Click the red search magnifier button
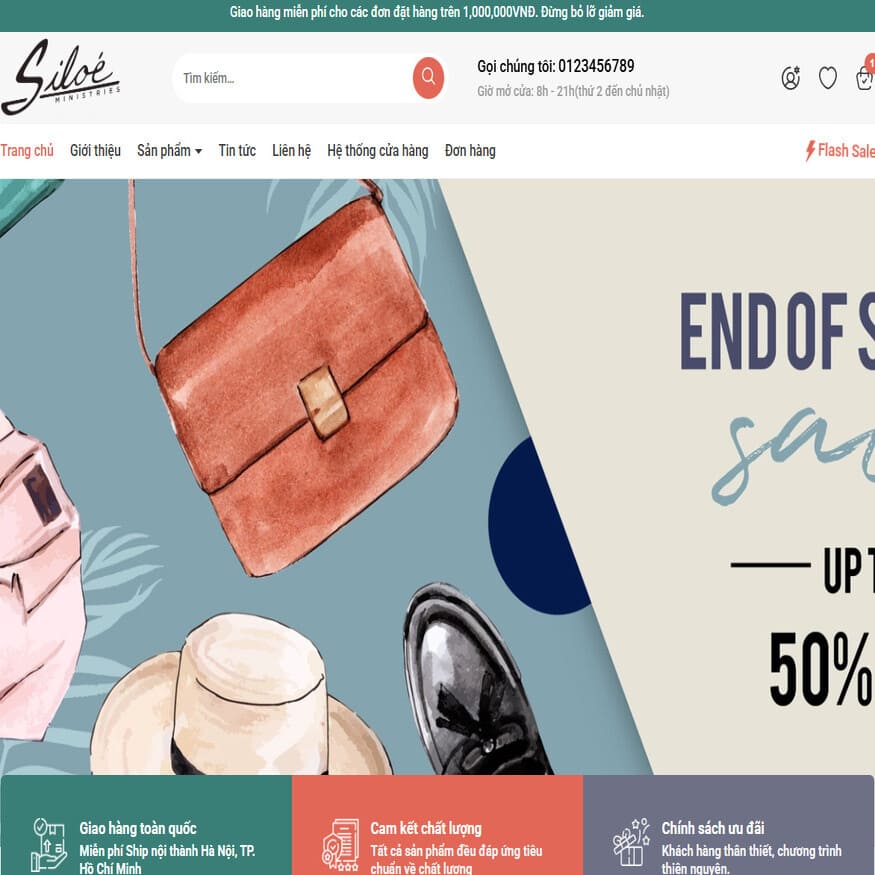Screen dimensions: 875x875 point(428,78)
